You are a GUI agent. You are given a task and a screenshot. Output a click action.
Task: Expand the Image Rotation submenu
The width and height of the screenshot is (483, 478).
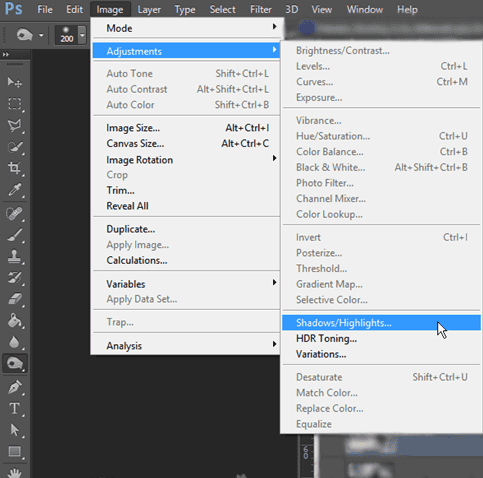click(187, 160)
